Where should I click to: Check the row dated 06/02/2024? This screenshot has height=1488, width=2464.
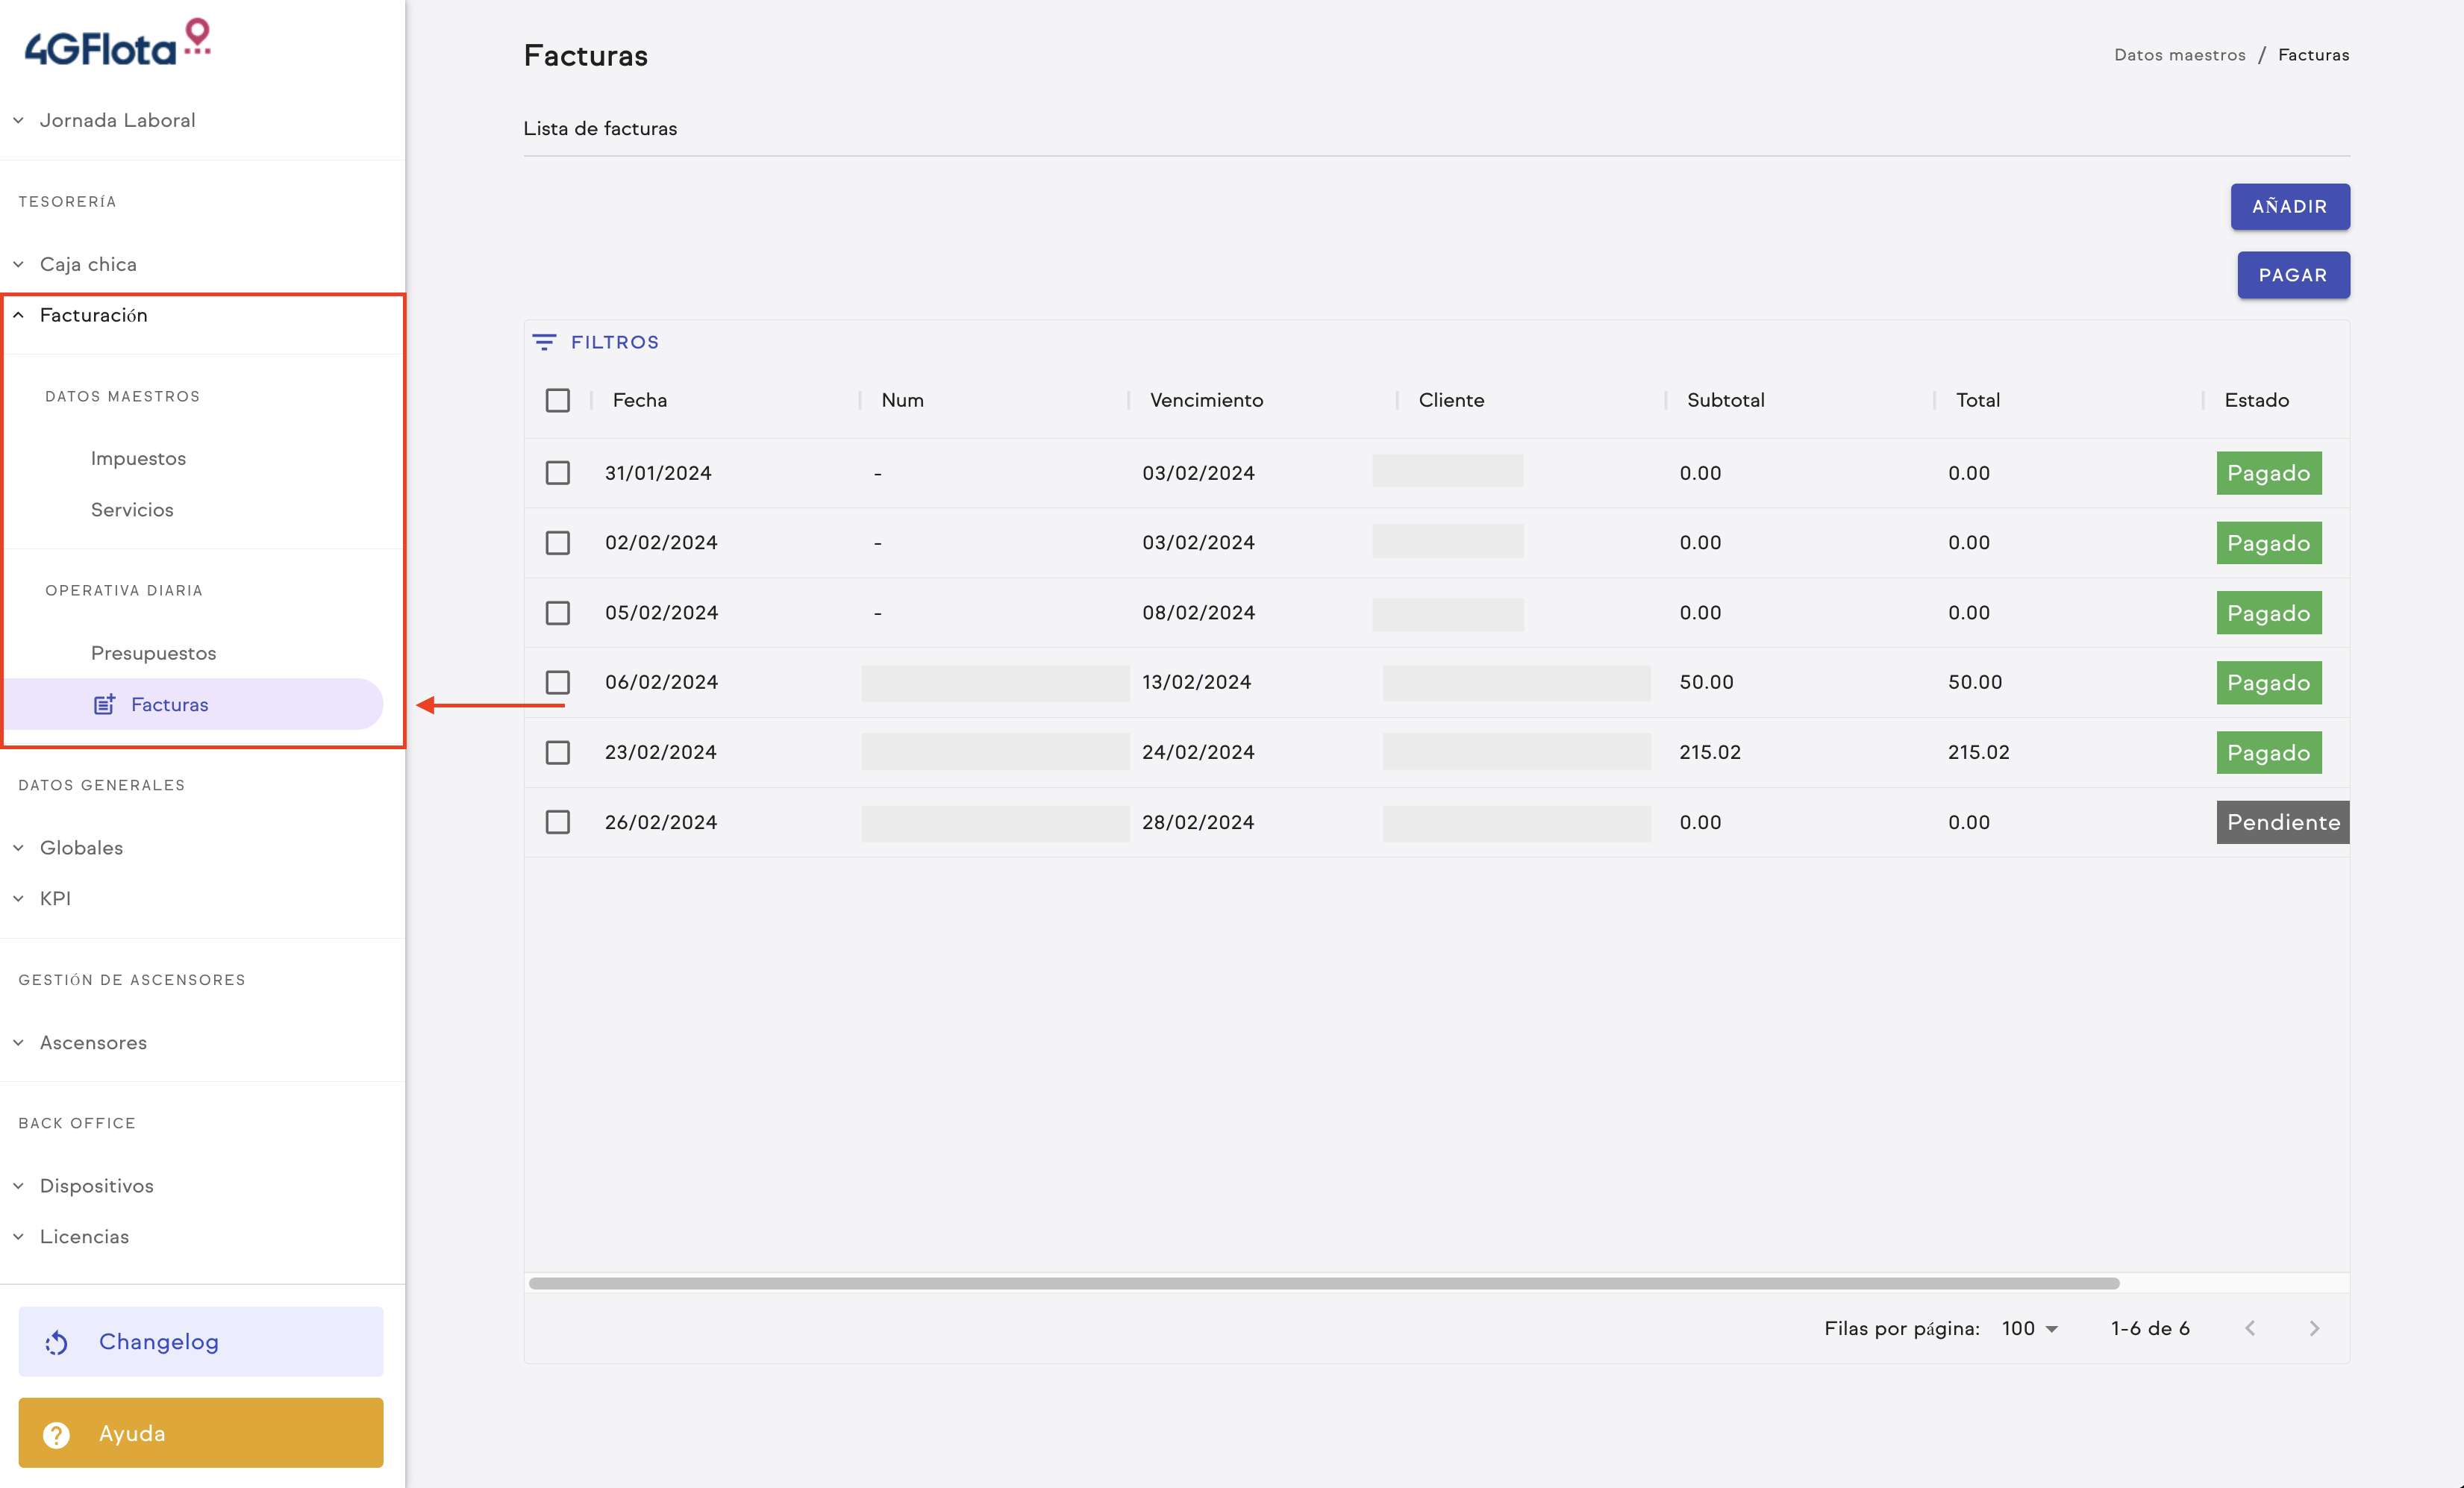coord(558,682)
